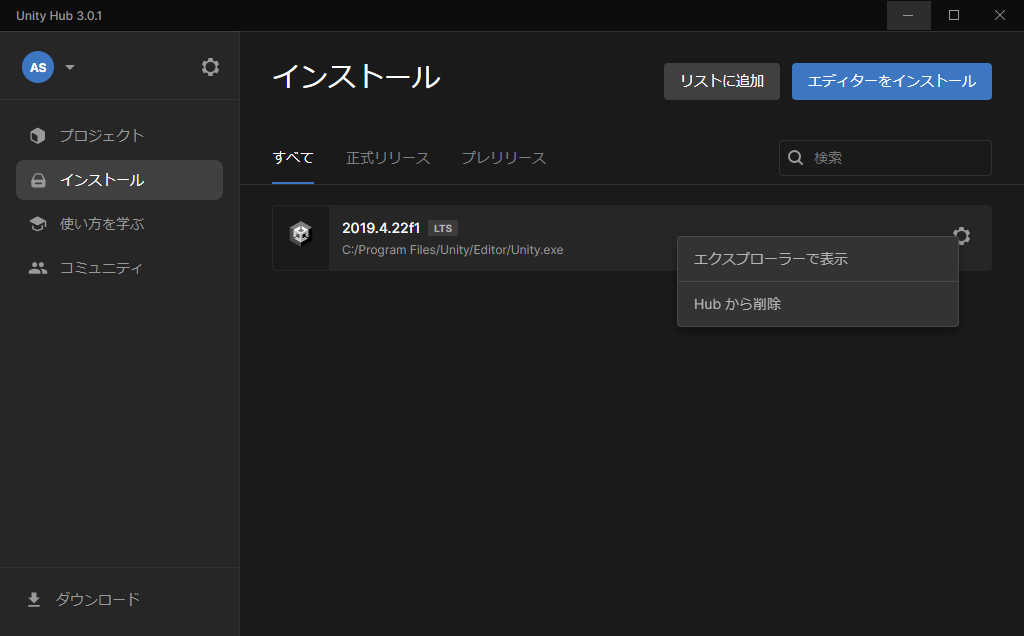Click the magnifying glass search icon
The height and width of the screenshot is (636, 1024).
[x=795, y=158]
